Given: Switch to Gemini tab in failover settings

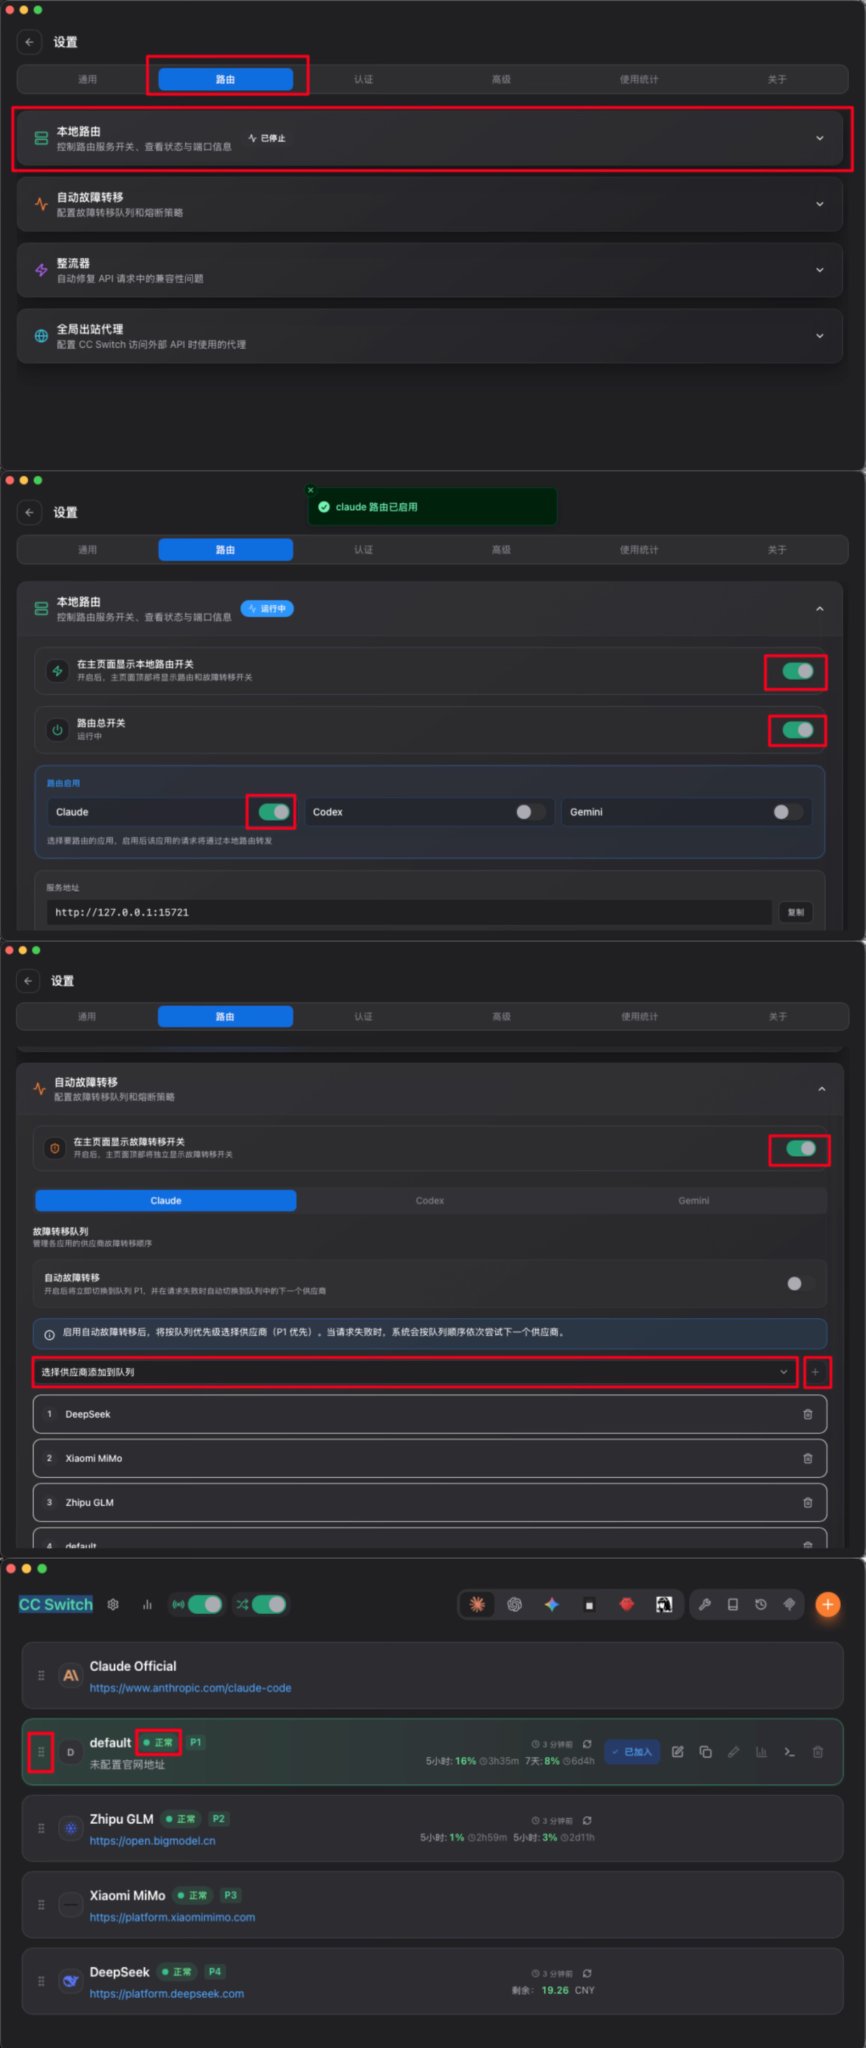Looking at the screenshot, I should click(x=693, y=1200).
